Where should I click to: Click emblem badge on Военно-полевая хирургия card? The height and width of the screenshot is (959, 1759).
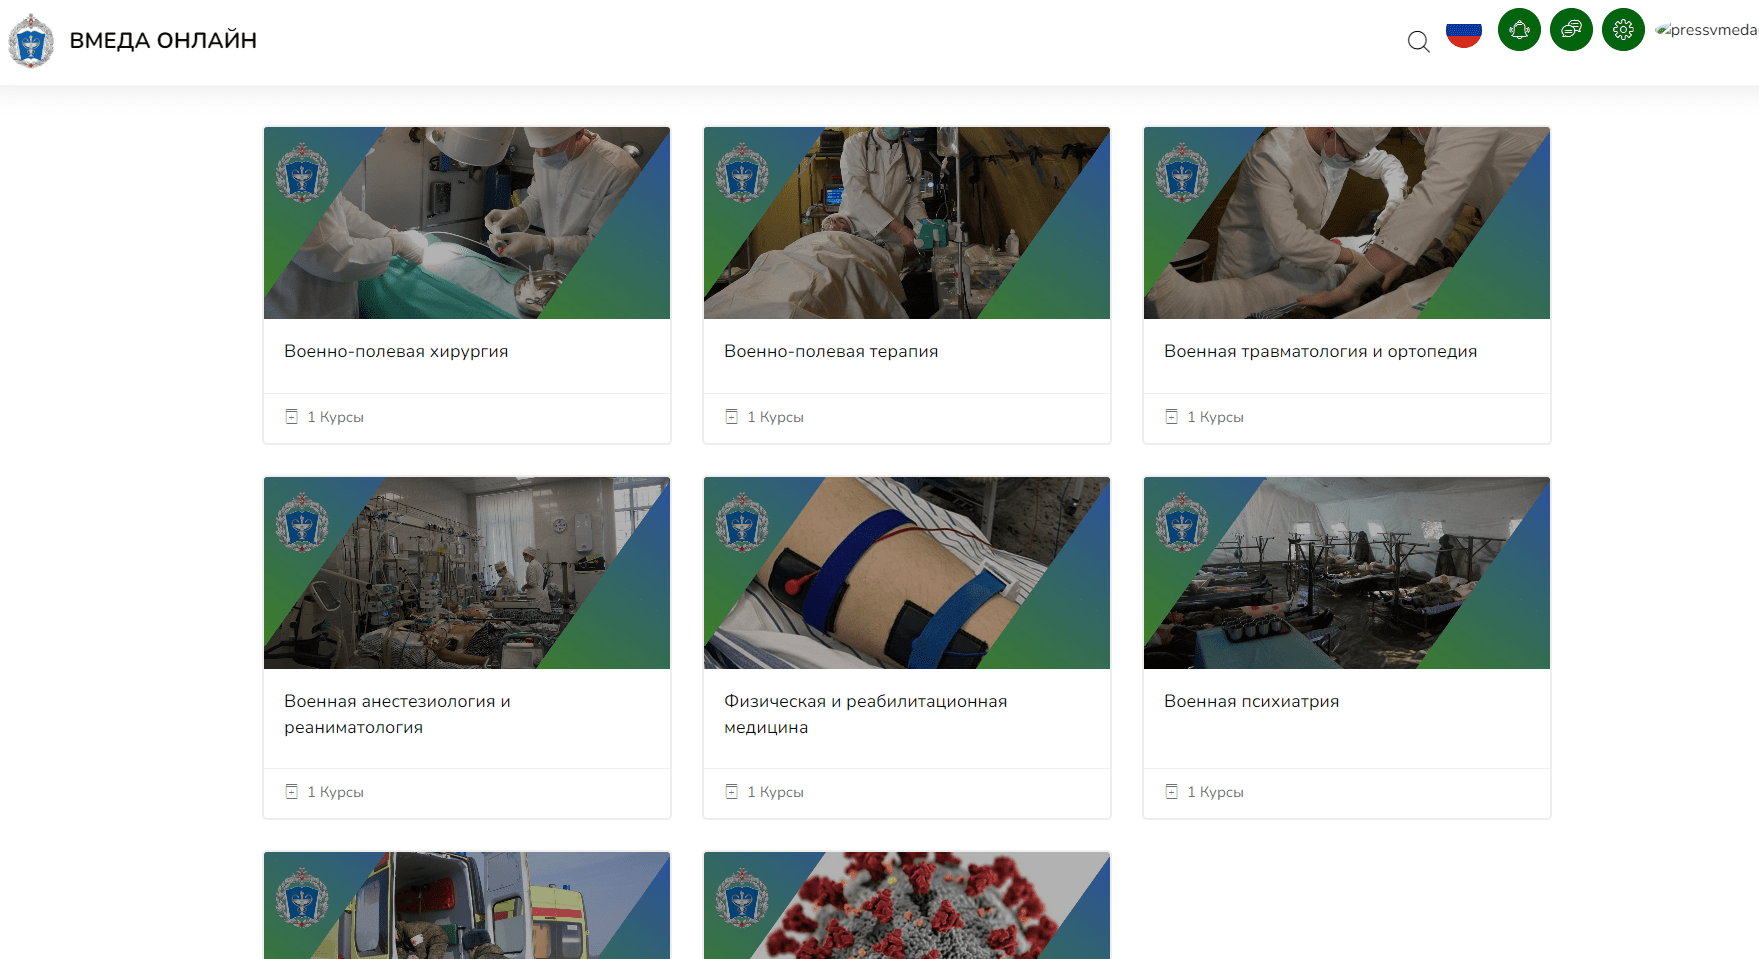click(302, 173)
